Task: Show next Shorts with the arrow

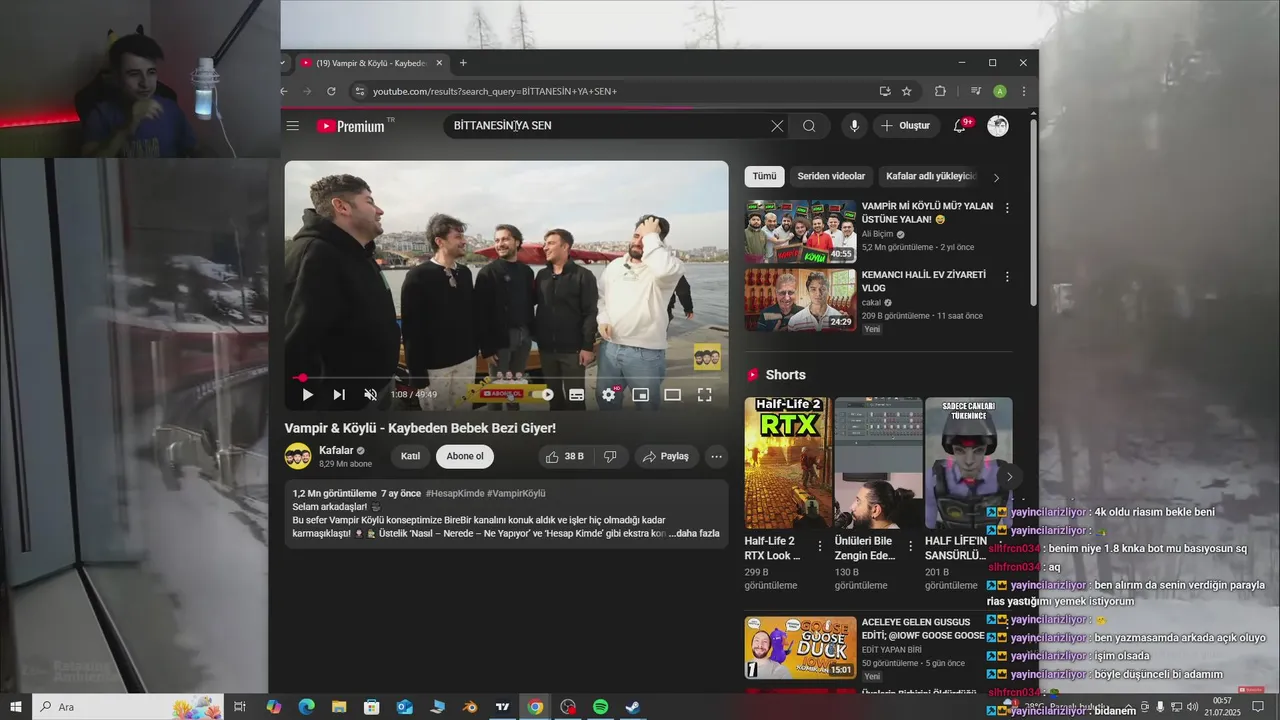Action: coord(1009,477)
